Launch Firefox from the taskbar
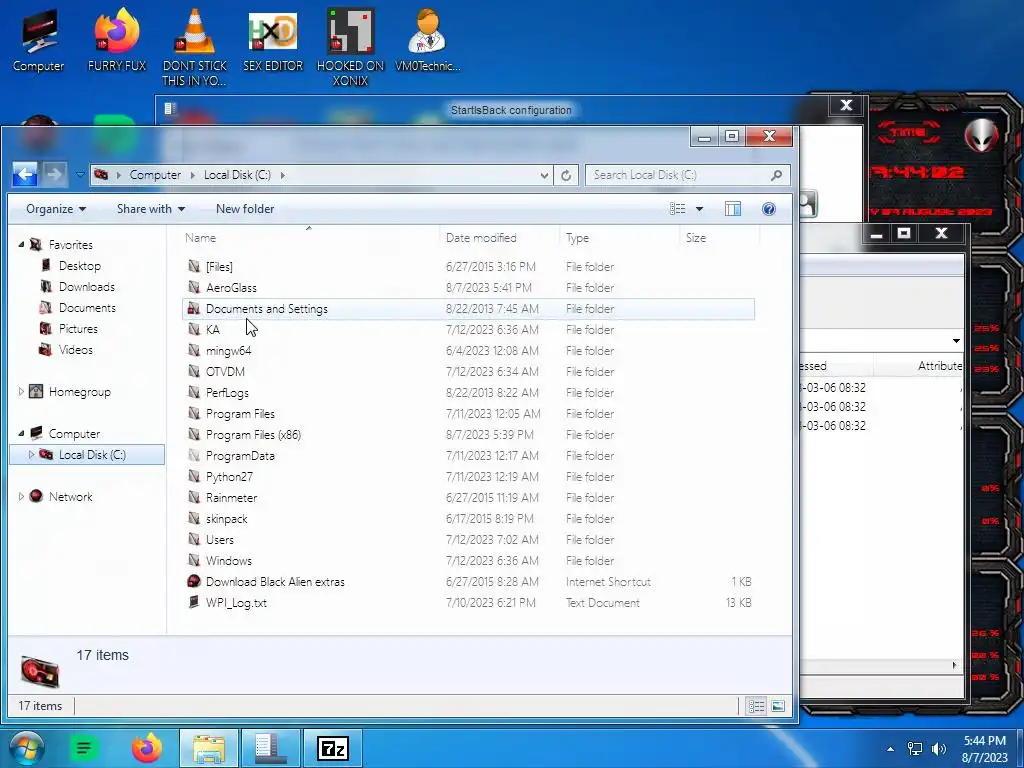 coord(146,748)
